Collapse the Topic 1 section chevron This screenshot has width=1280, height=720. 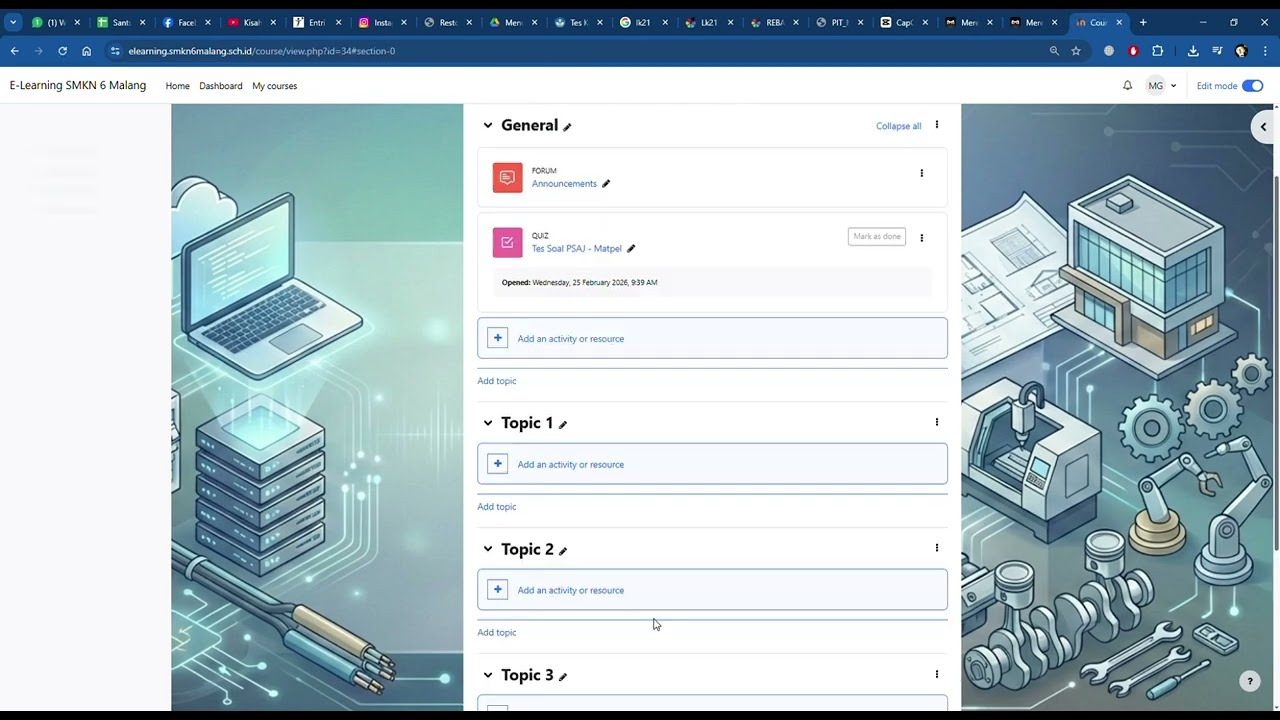488,423
